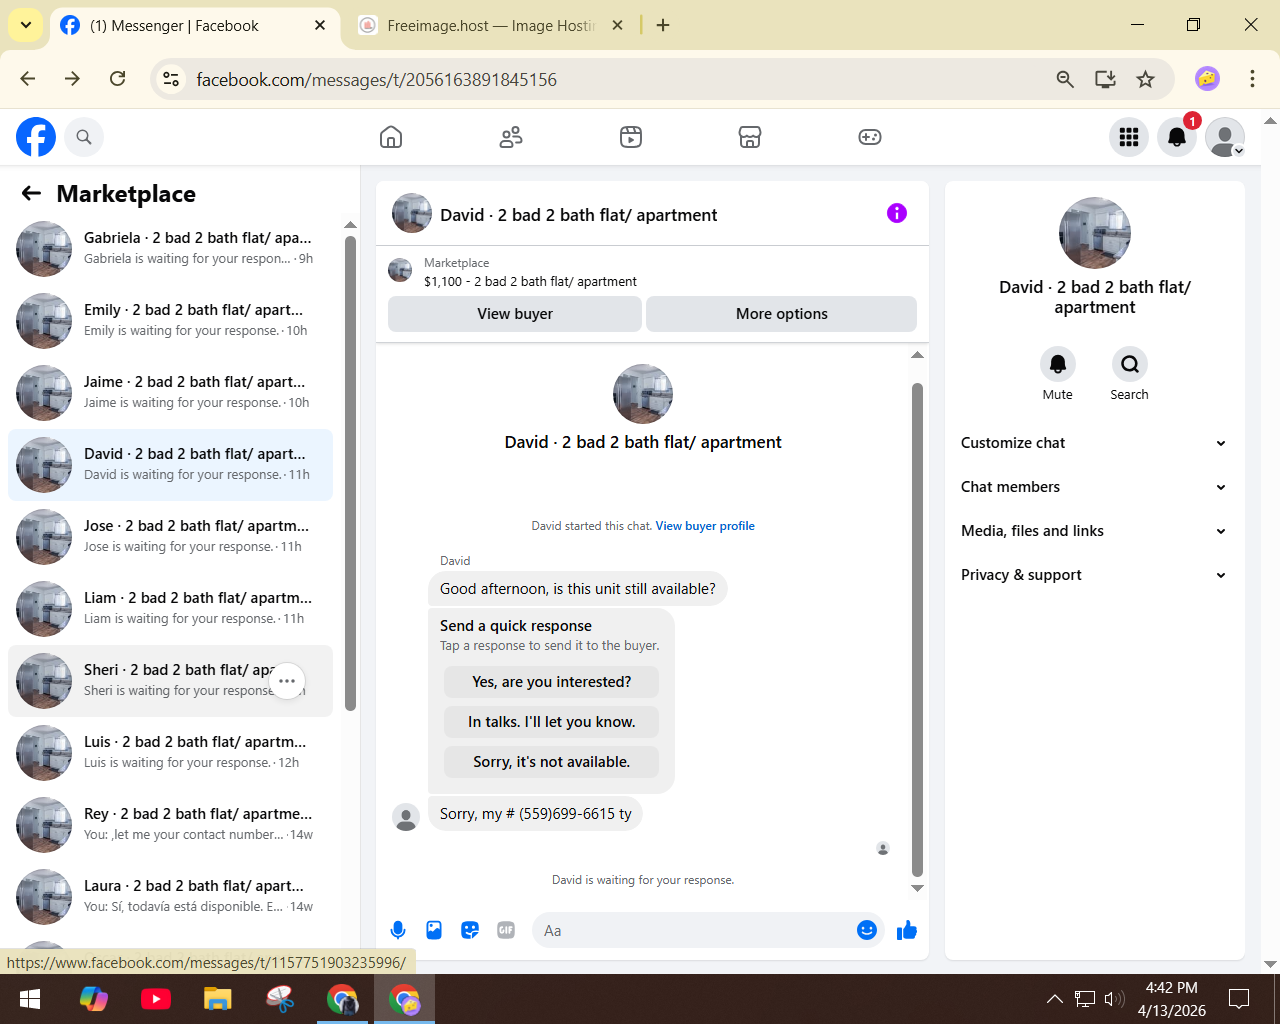Image resolution: width=1280 pixels, height=1024 pixels.
Task: Open the emoji picker smiley
Action: pyautogui.click(x=867, y=930)
